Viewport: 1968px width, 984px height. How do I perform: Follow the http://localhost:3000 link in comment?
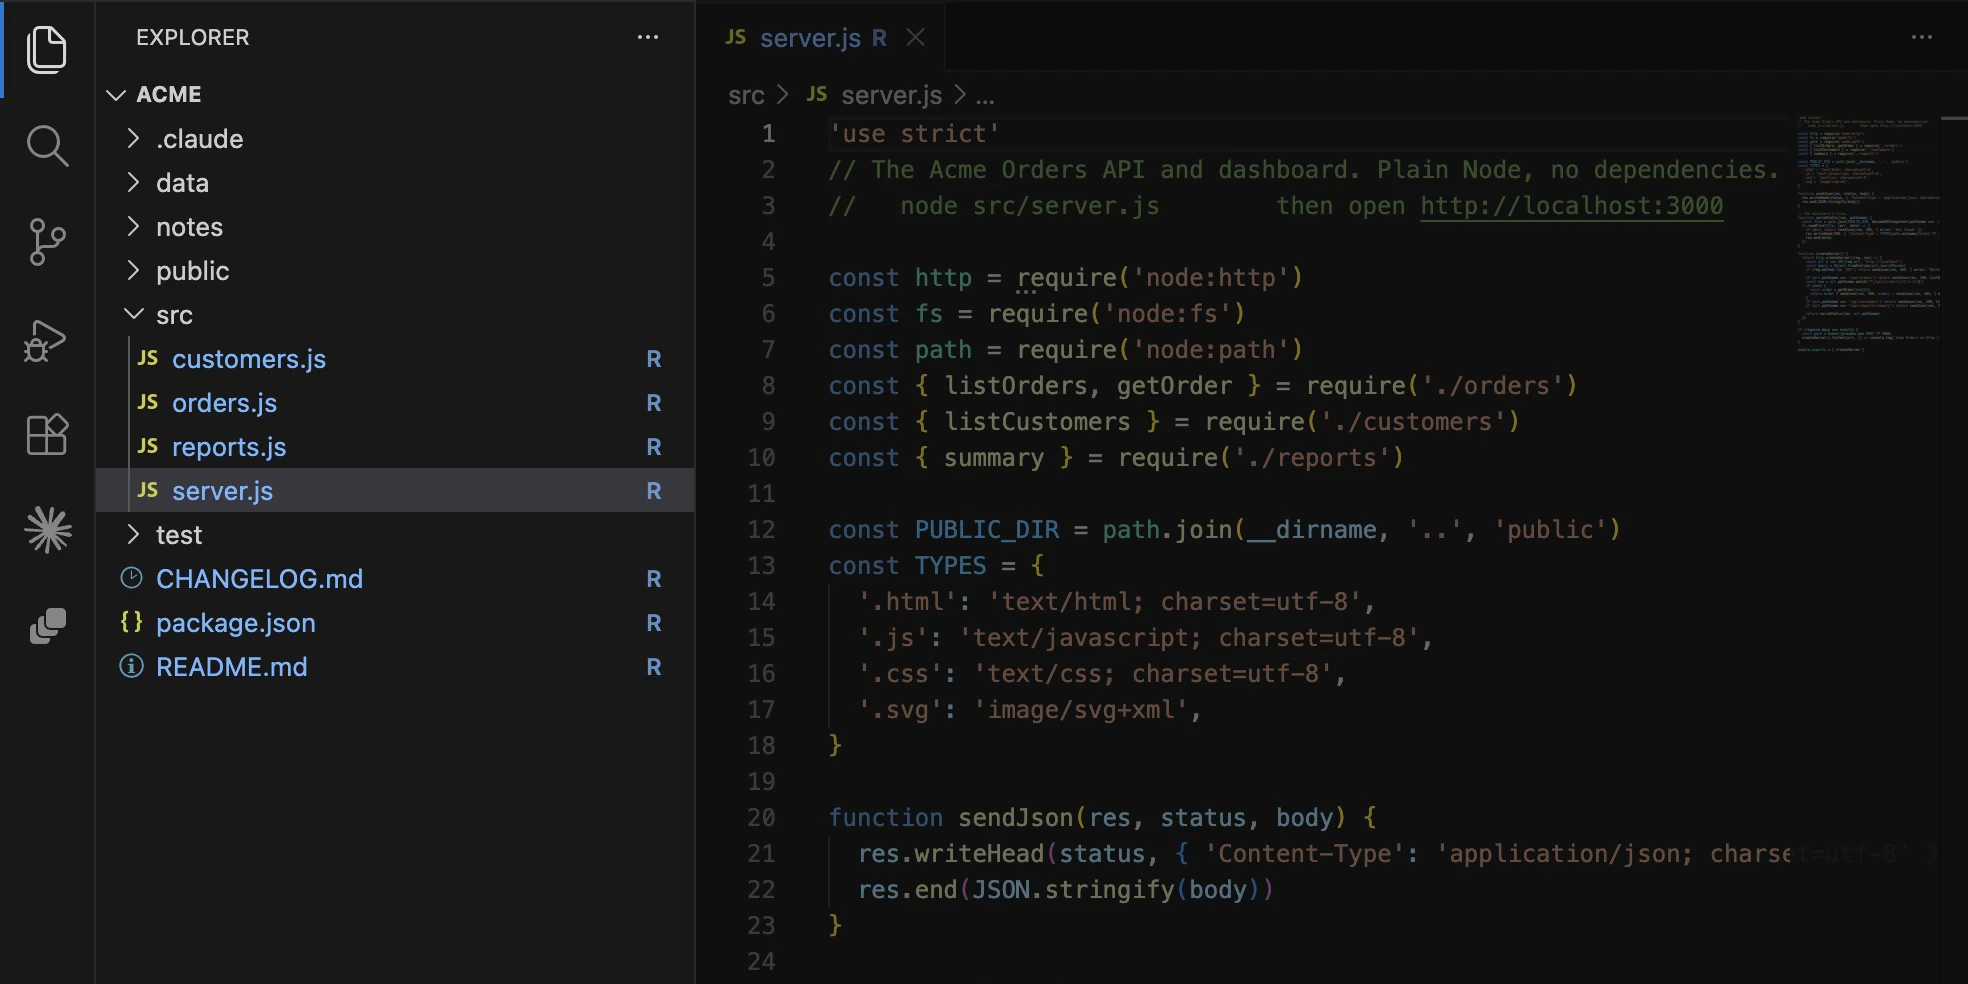1571,206
